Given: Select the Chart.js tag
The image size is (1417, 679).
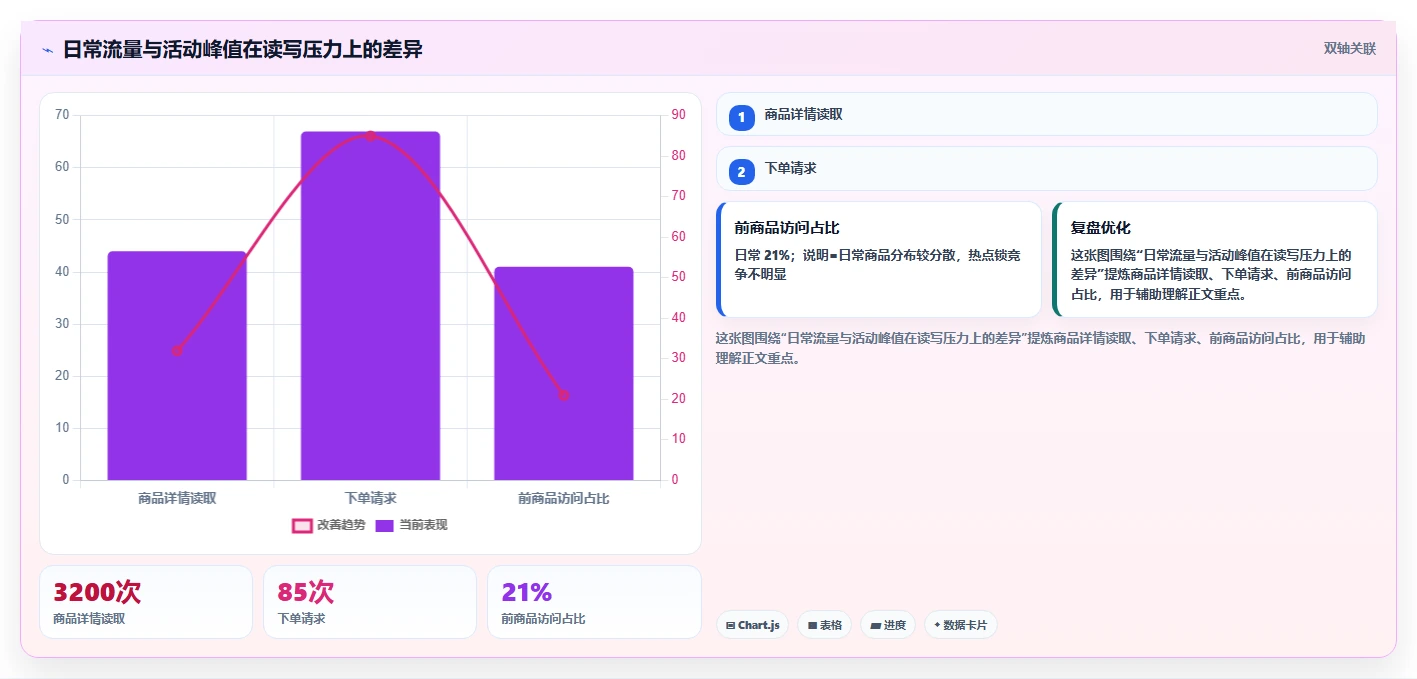Looking at the screenshot, I should coord(752,625).
